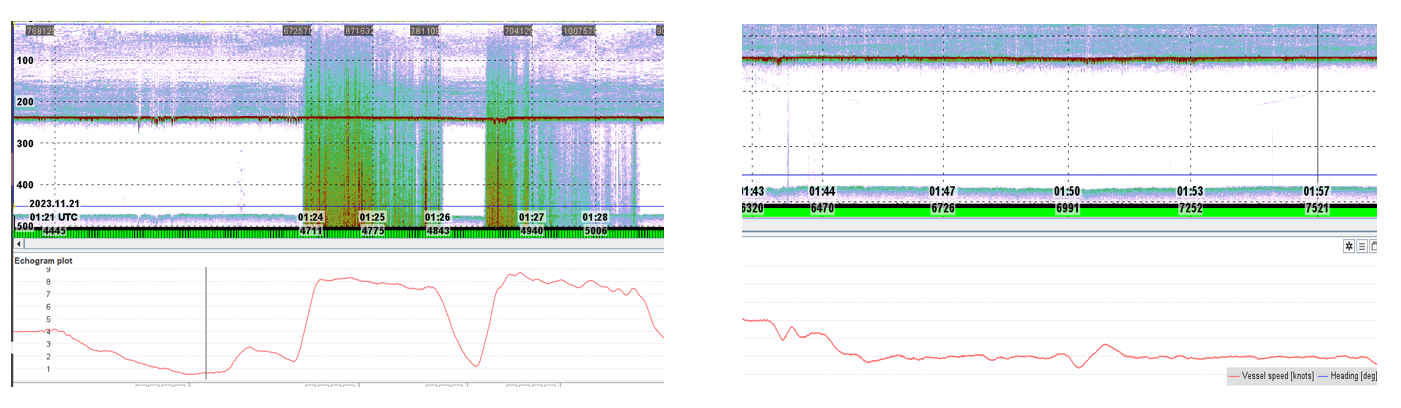Viewport: 1401px width, 408px height.
Task: Click the 9 value on the speed axis
Action: [46, 270]
